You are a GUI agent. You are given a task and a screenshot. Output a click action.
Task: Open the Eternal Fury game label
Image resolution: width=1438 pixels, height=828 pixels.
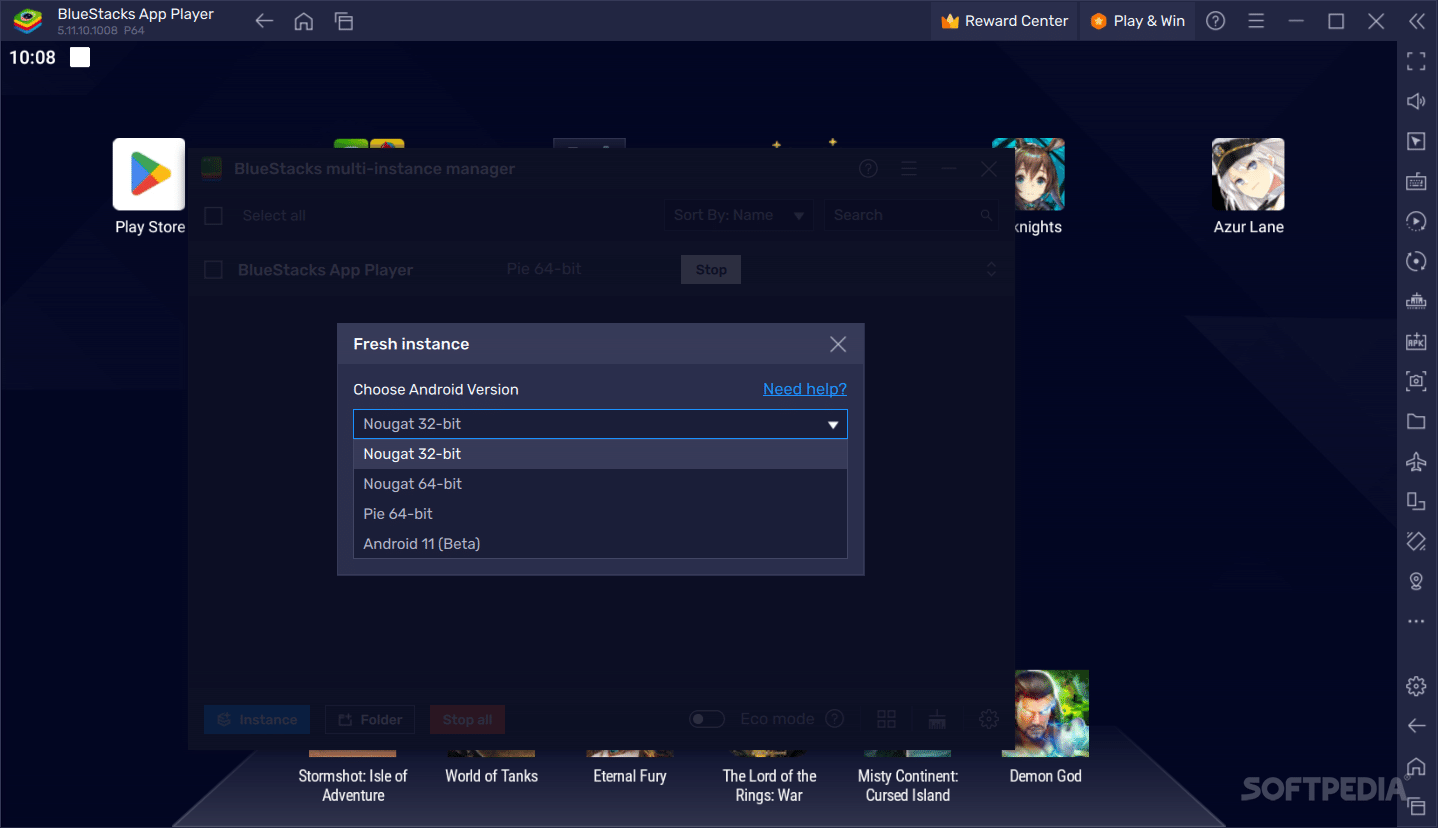click(630, 776)
